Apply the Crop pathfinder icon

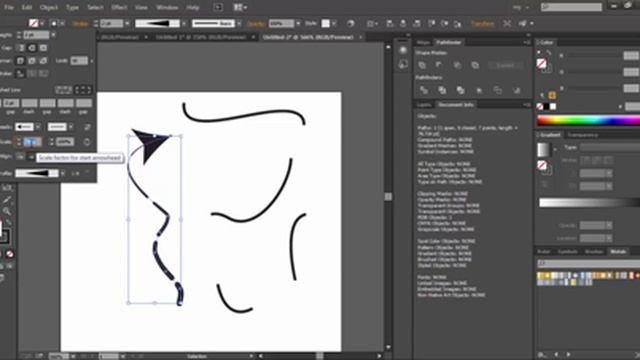[479, 90]
